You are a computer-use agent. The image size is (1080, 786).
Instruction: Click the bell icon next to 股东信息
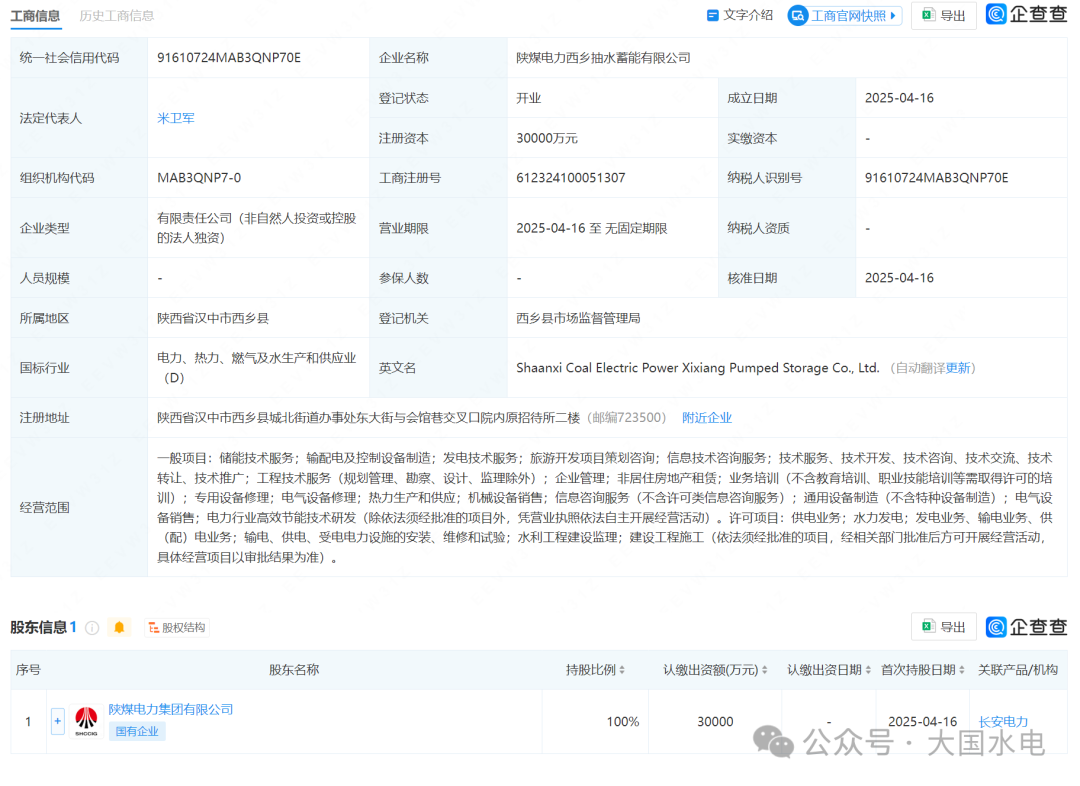[120, 627]
